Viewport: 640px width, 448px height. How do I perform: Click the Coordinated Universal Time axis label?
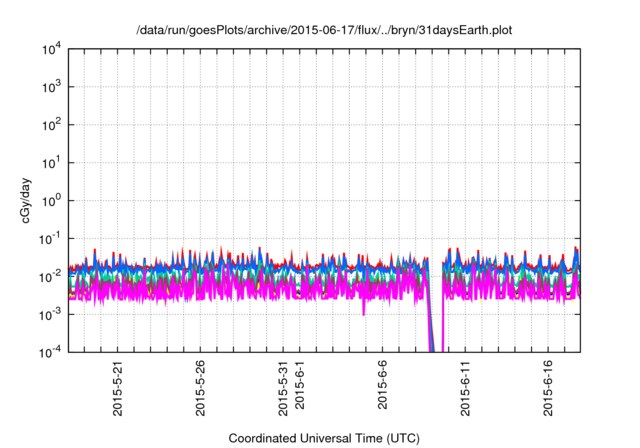click(323, 438)
